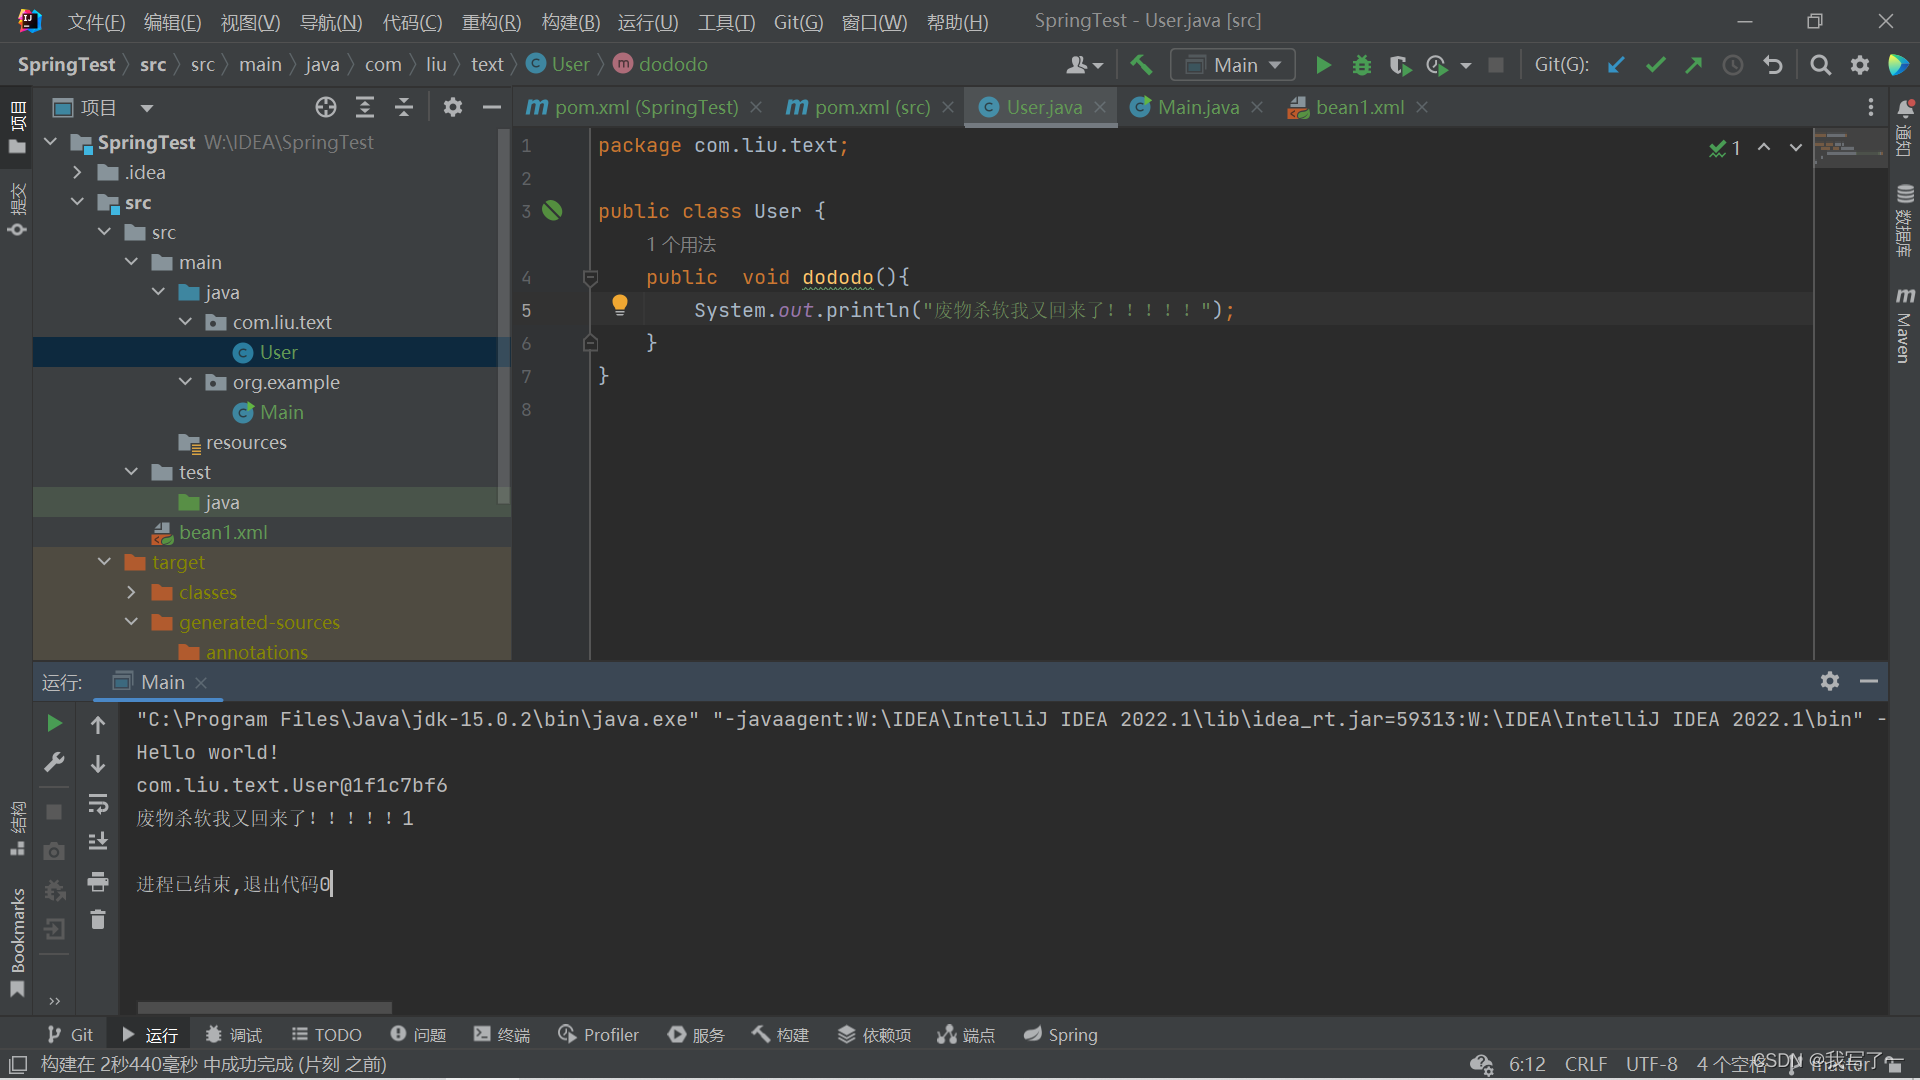
Task: Expand the .idea folder node
Action: (x=78, y=172)
